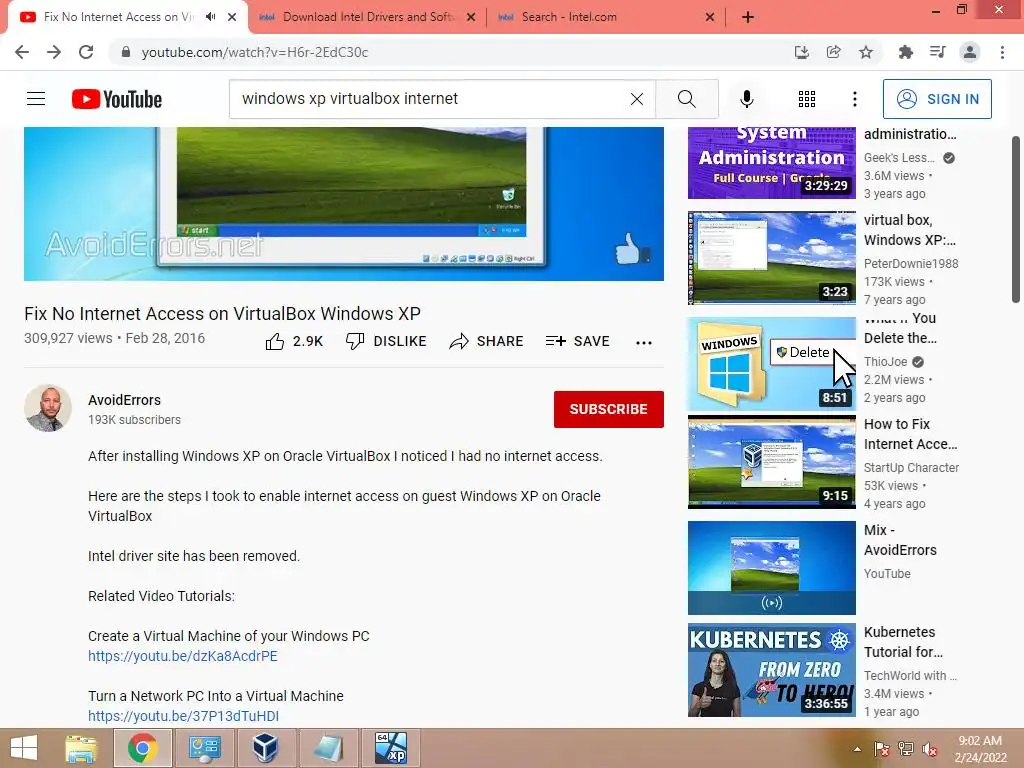The image size is (1024, 768).
Task: Share the video
Action: tap(487, 341)
